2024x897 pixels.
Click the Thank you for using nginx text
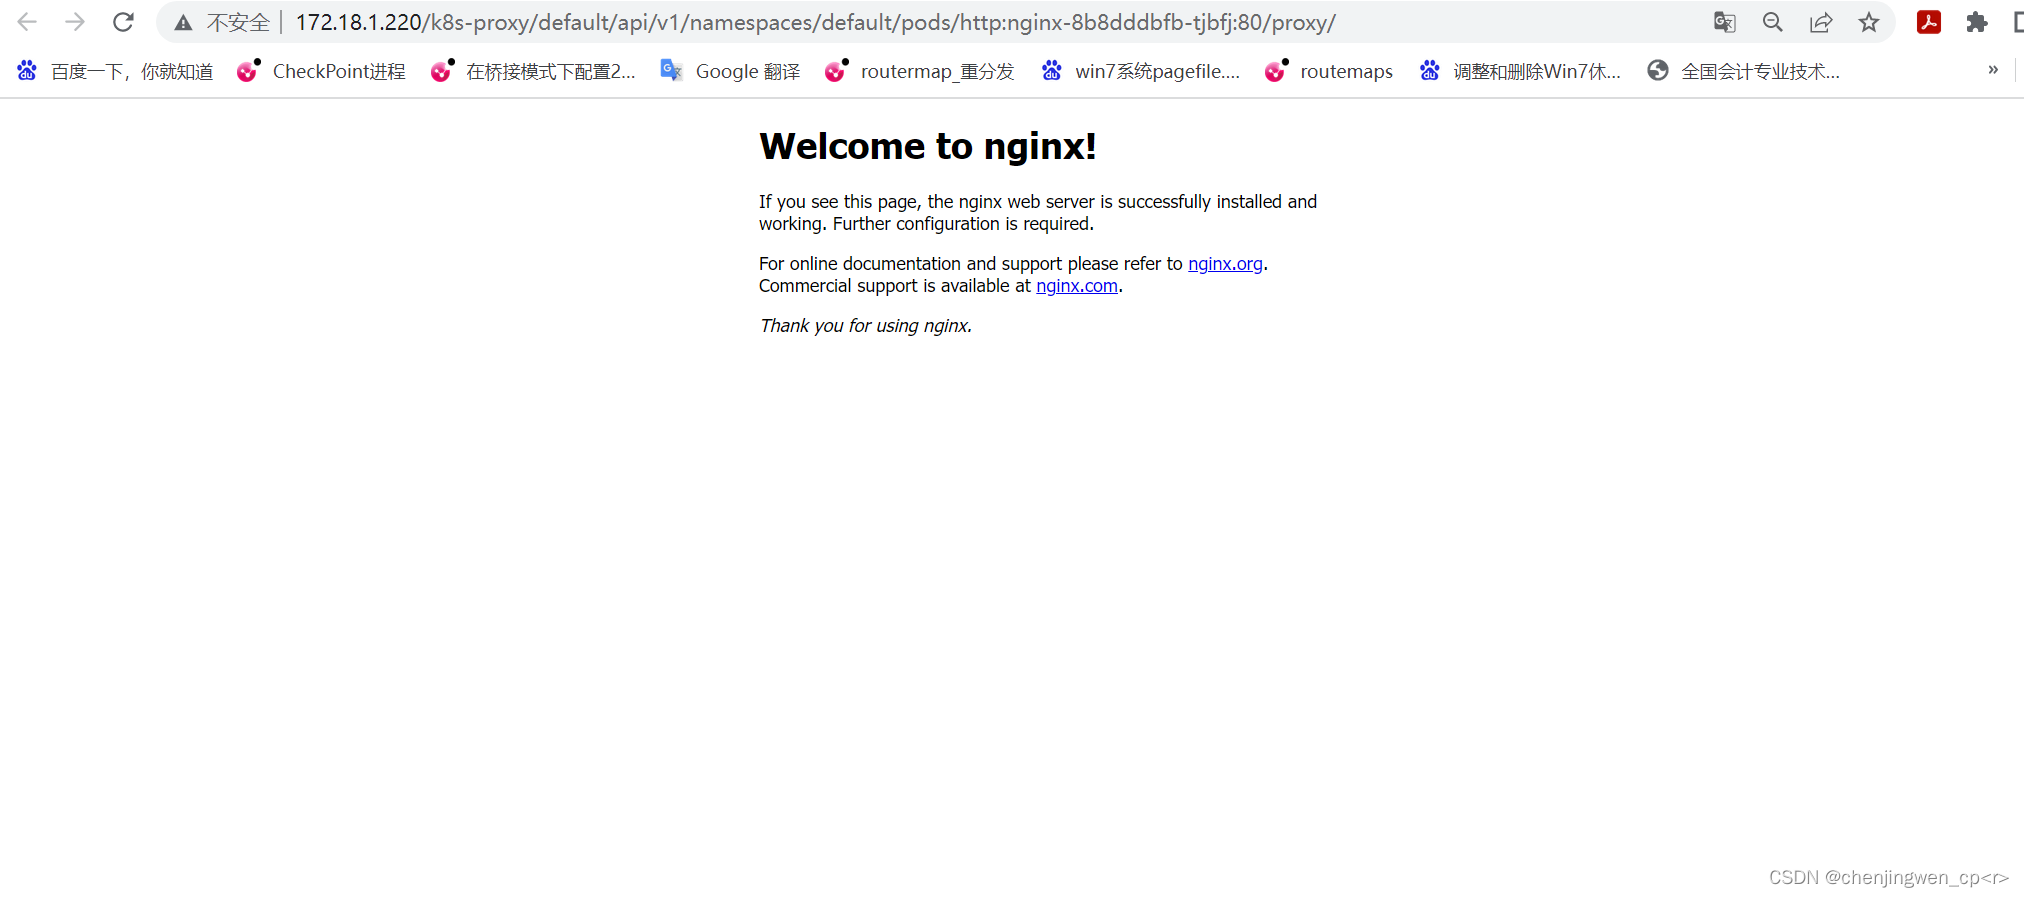tap(865, 326)
